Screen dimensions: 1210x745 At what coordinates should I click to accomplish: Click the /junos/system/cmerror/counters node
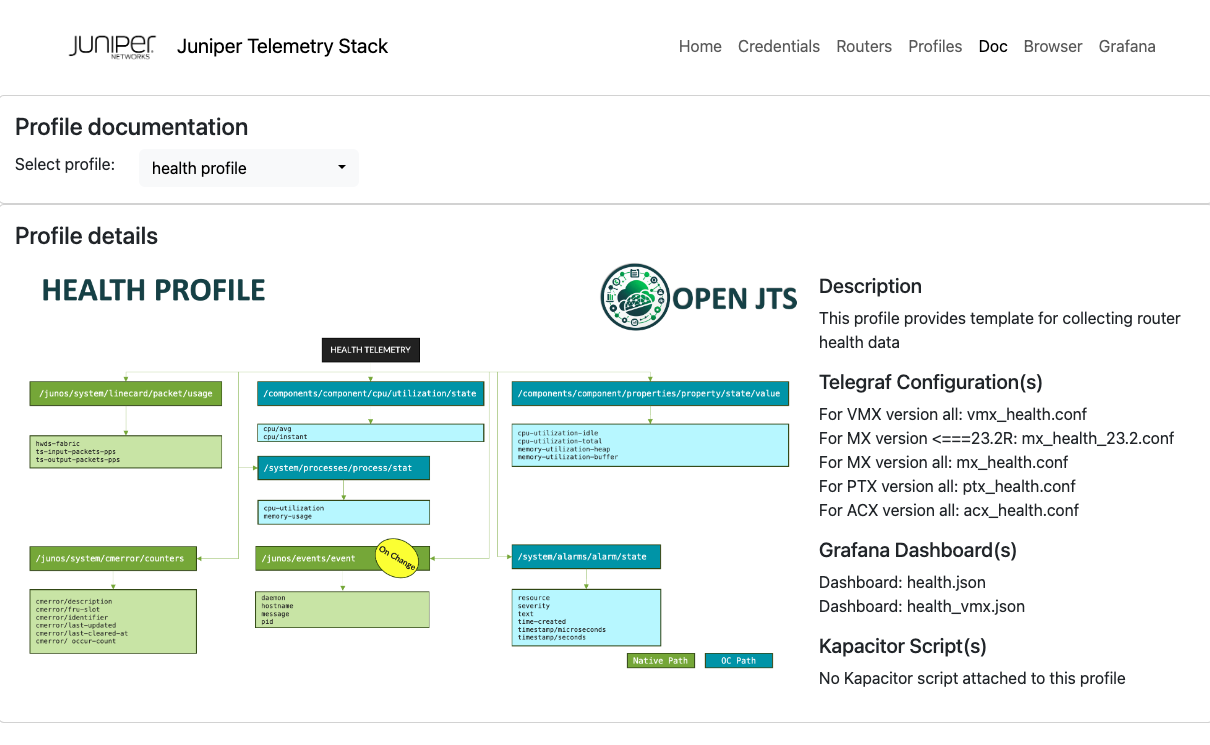tap(112, 558)
